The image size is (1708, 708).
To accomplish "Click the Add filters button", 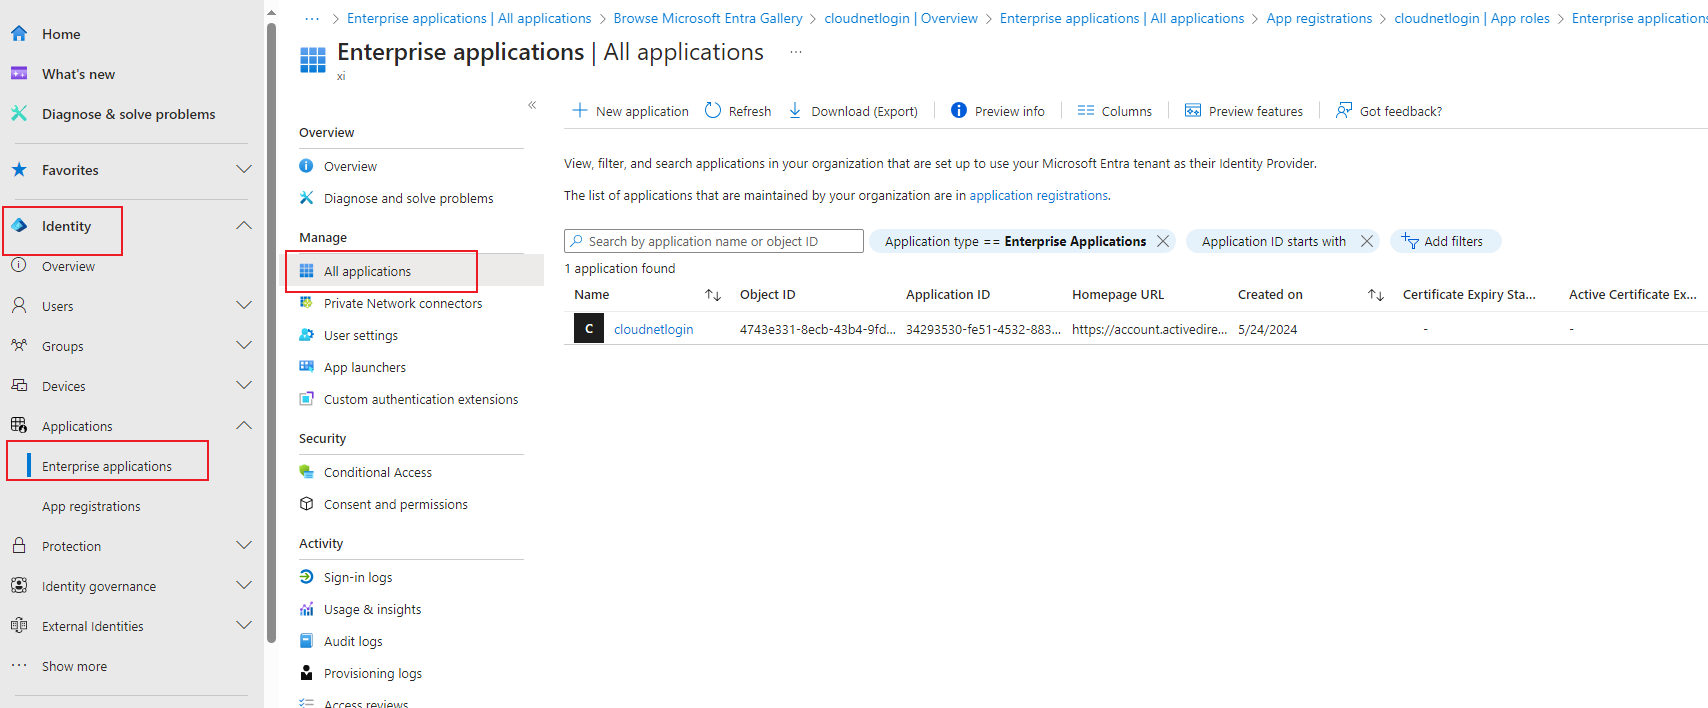I will coord(1445,241).
